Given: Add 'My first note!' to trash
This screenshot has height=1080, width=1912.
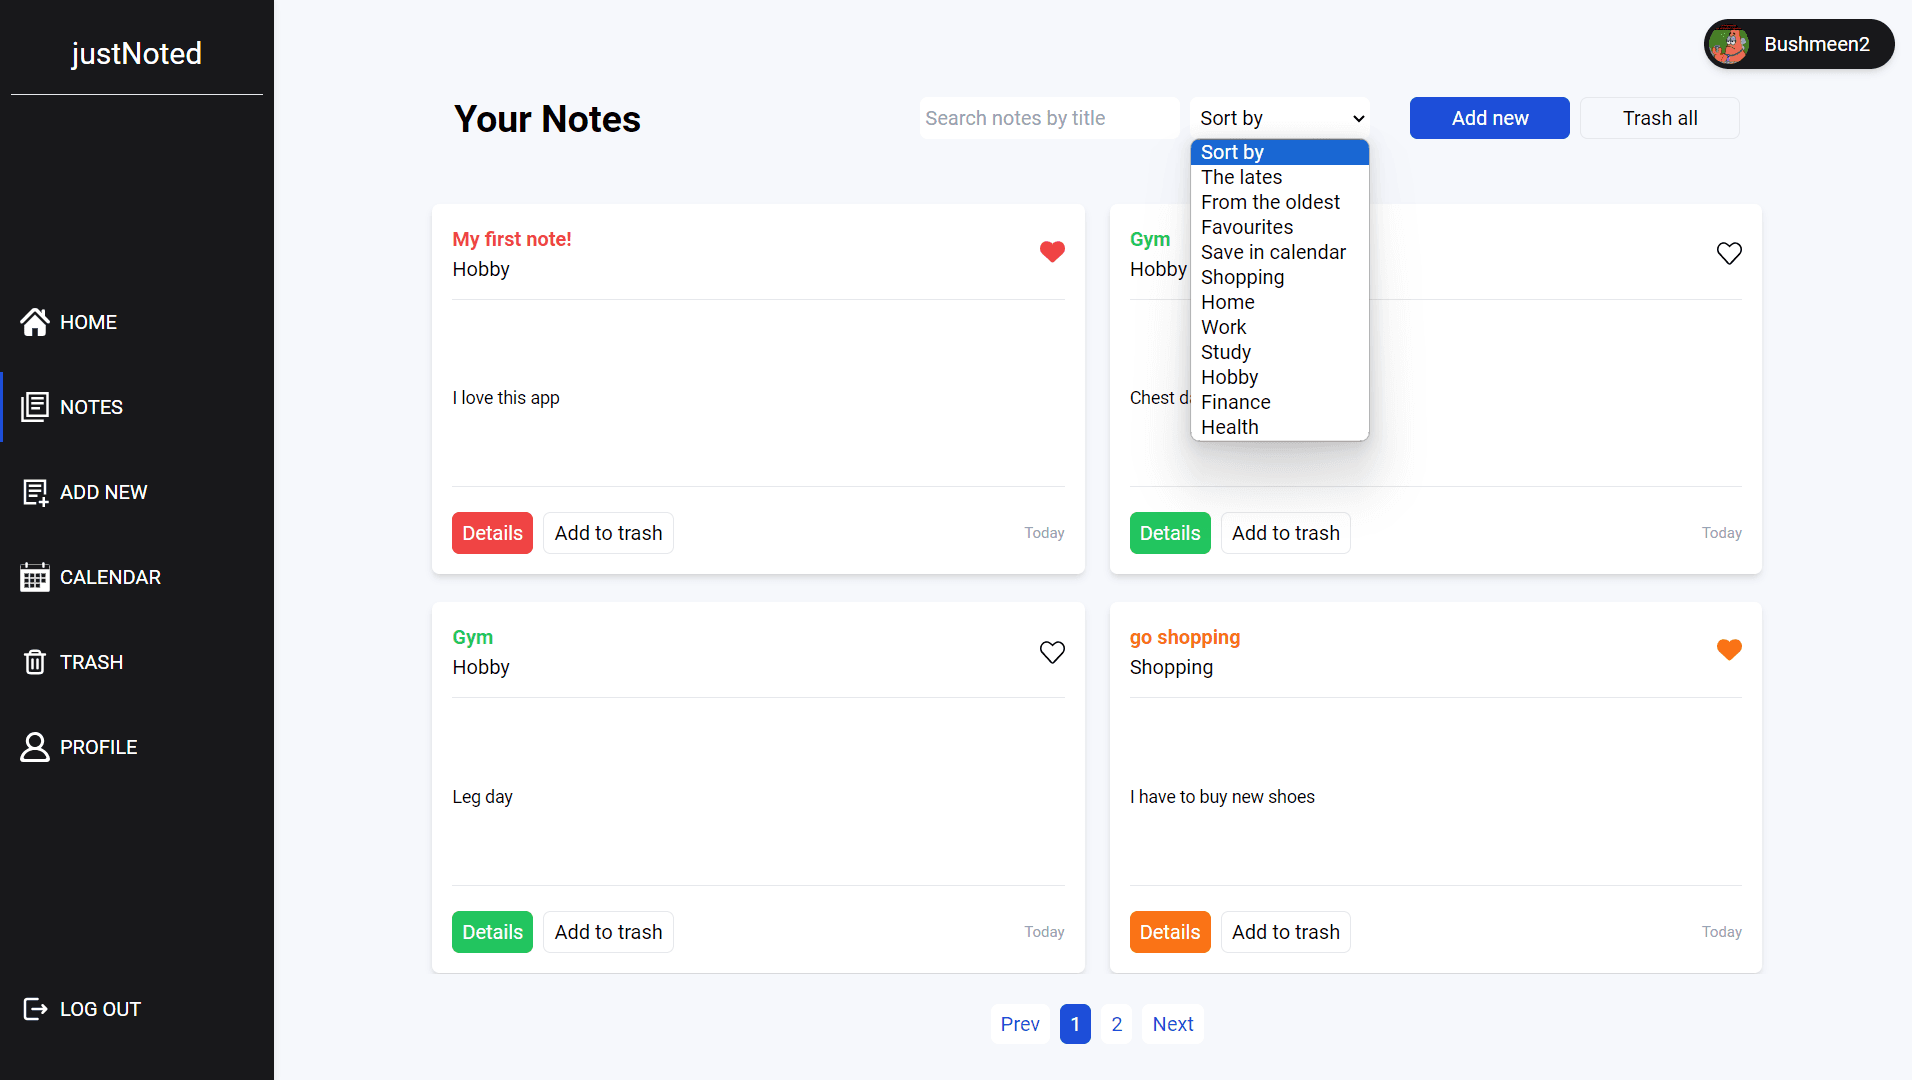Looking at the screenshot, I should (608, 533).
